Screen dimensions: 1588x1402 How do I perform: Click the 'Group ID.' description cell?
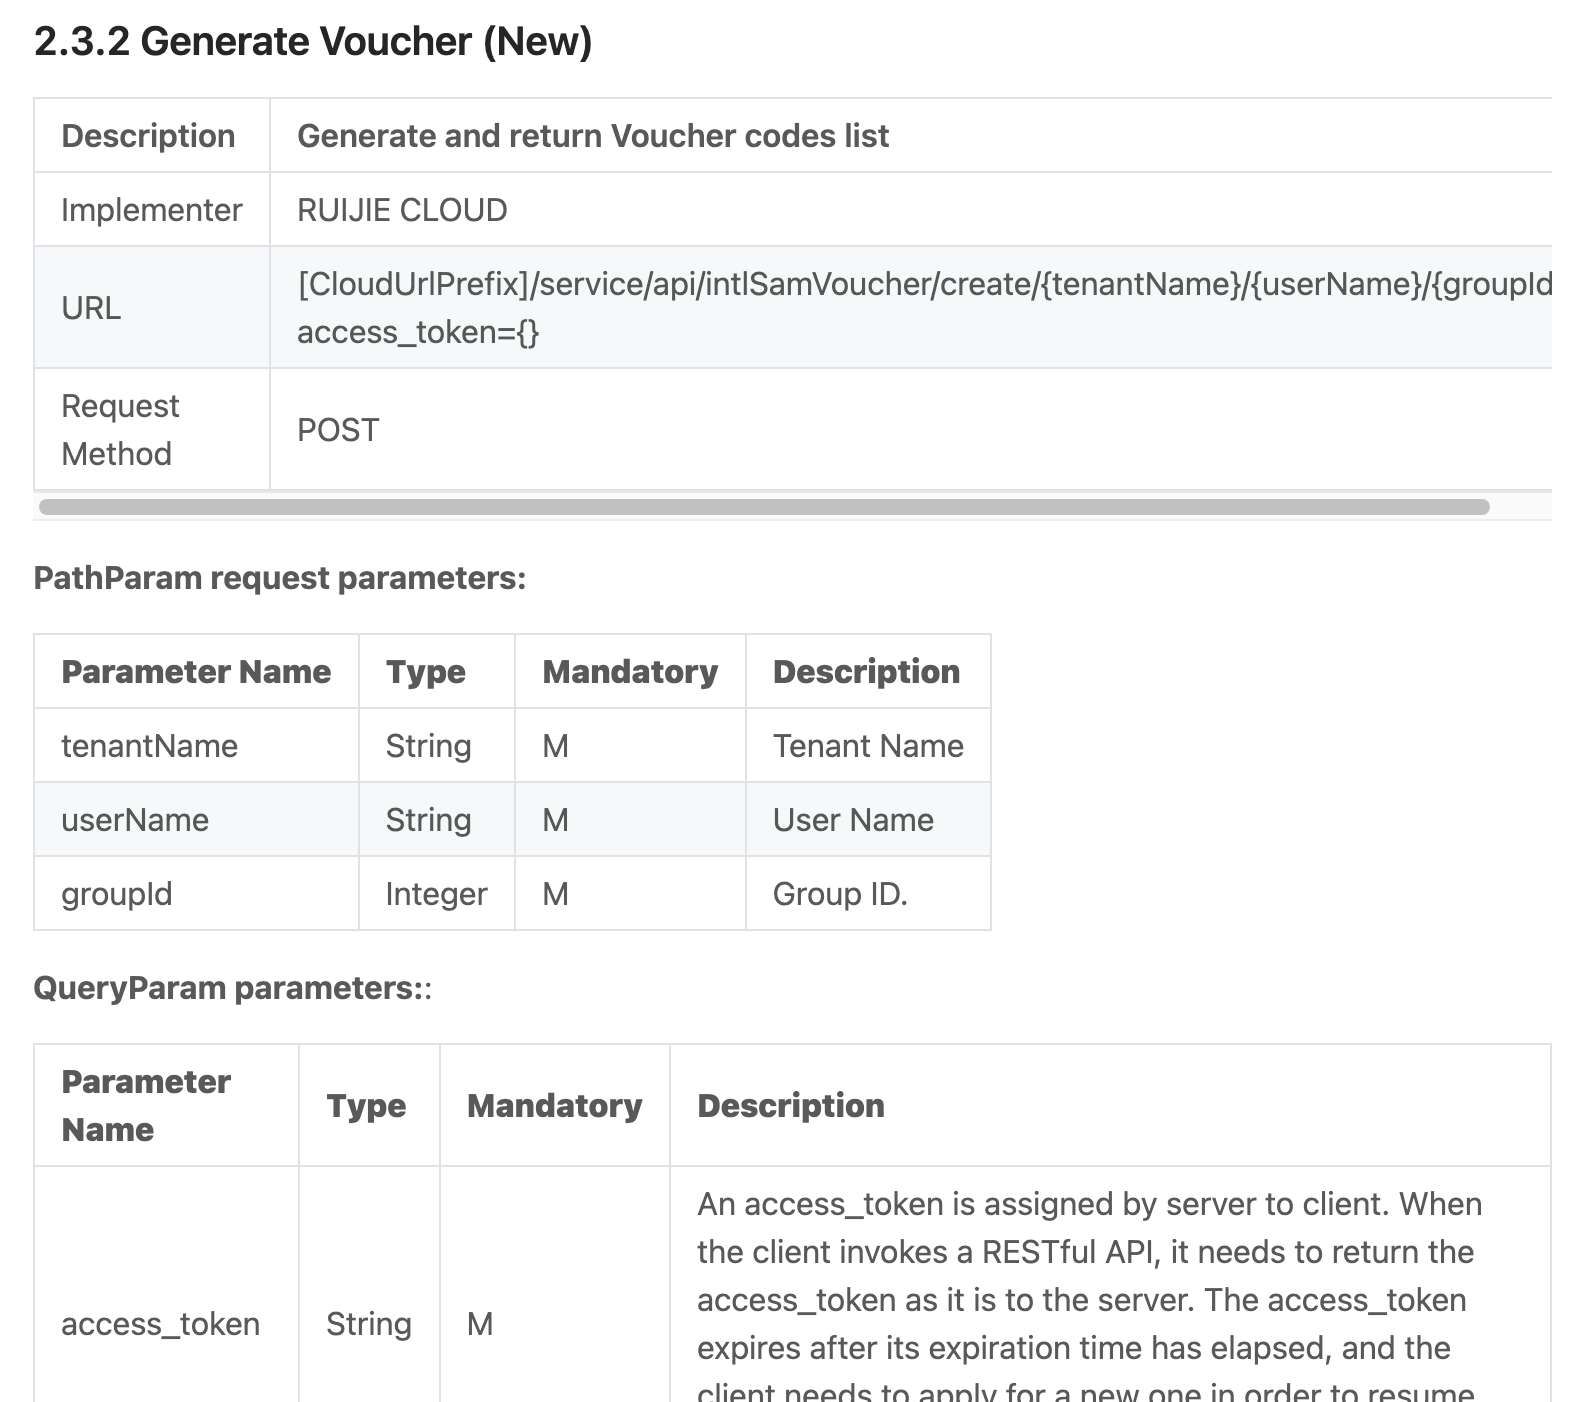pos(868,894)
